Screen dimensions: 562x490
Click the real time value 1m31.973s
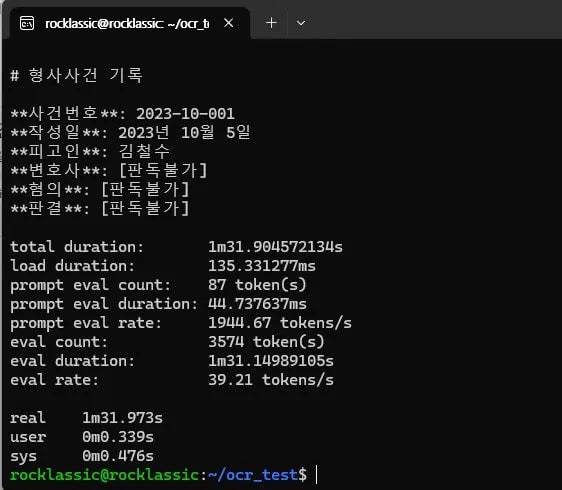122,418
